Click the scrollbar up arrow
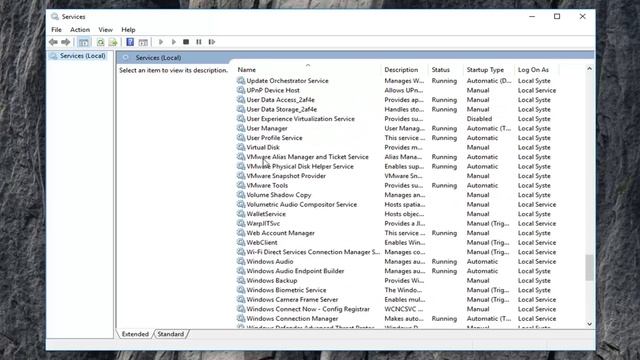Image resolution: width=640 pixels, height=360 pixels. [589, 69]
